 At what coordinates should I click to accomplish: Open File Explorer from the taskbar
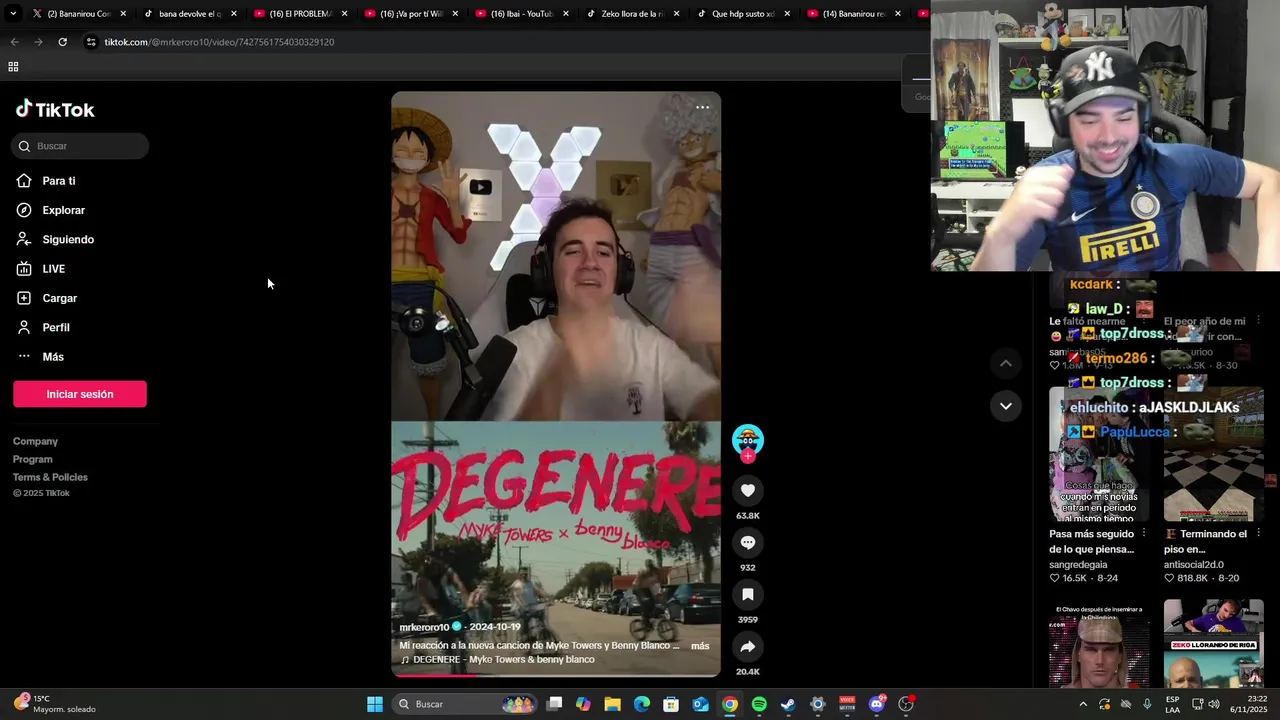point(612,704)
